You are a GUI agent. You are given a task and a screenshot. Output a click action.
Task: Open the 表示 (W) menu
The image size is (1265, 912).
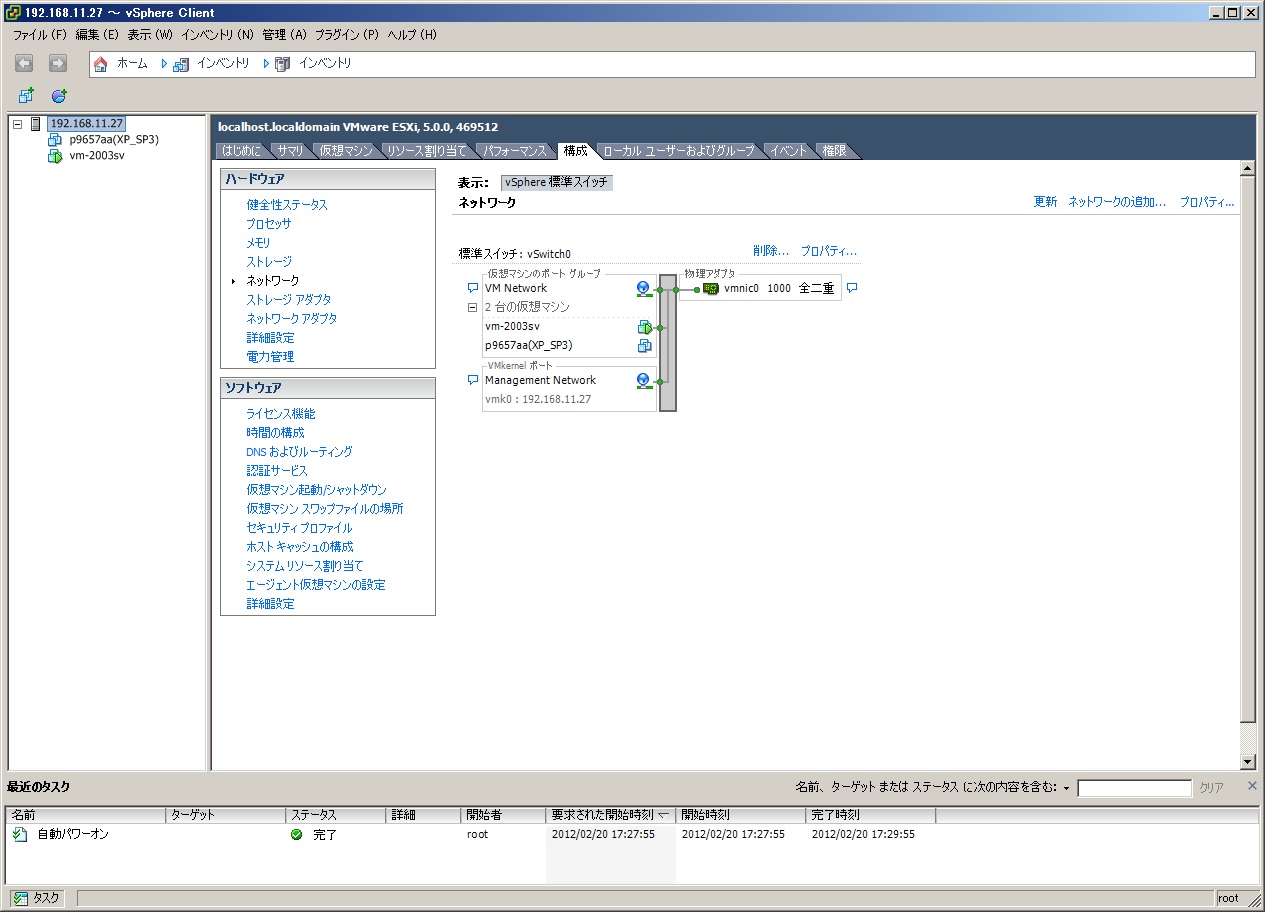click(150, 35)
